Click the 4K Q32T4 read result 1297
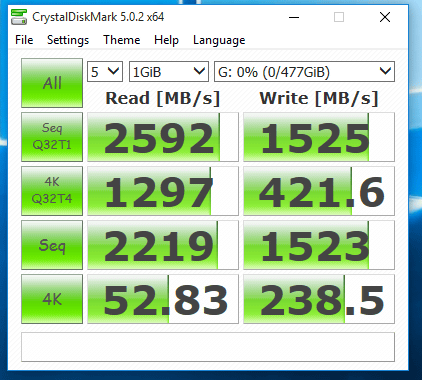The width and height of the screenshot is (422, 380). click(163, 191)
